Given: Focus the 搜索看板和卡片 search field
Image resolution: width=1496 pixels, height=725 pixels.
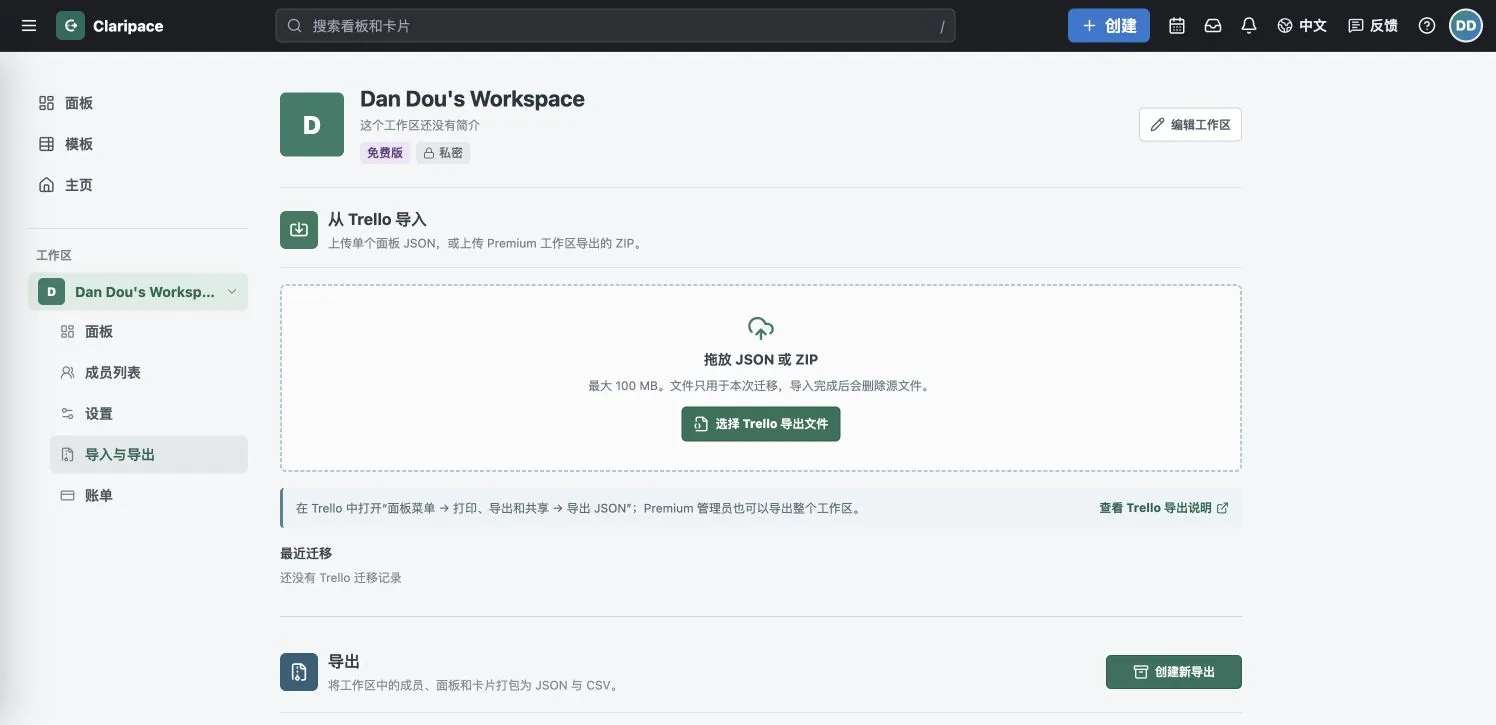Looking at the screenshot, I should pyautogui.click(x=615, y=26).
